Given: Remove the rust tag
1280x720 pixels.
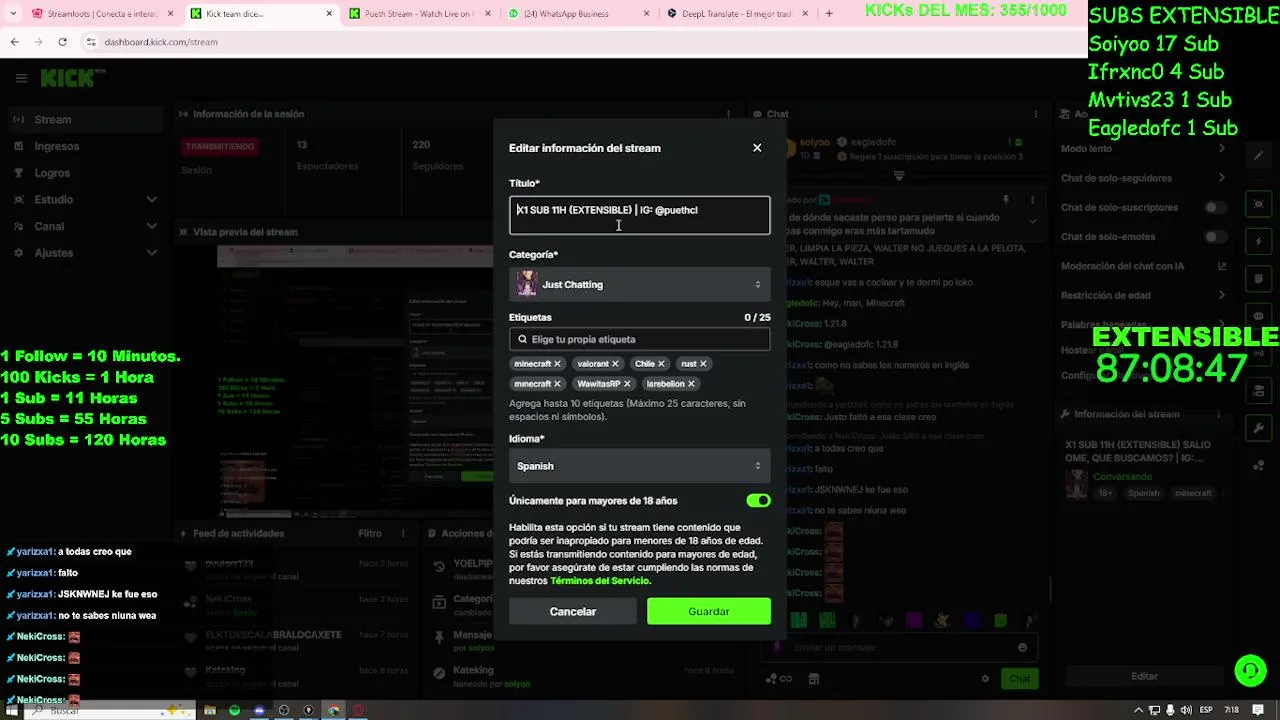Looking at the screenshot, I should 703,364.
